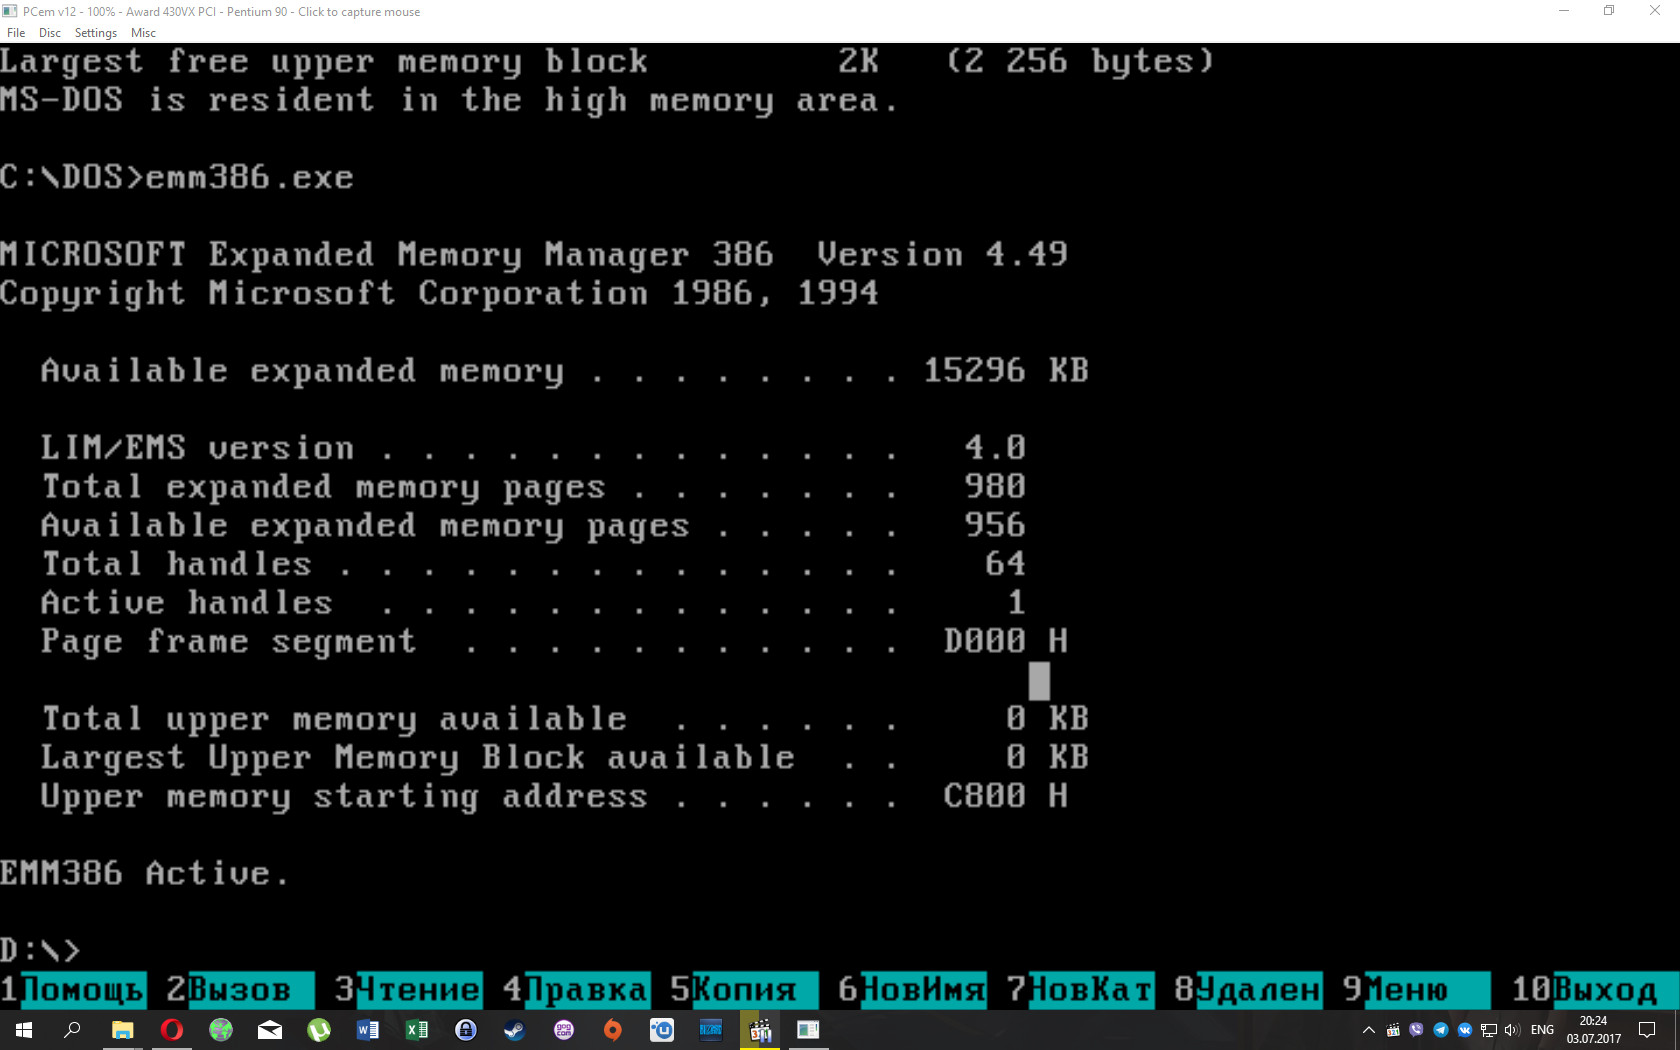This screenshot has width=1680, height=1050.
Task: Launch Microsoft Excel from the taskbar
Action: click(416, 1030)
